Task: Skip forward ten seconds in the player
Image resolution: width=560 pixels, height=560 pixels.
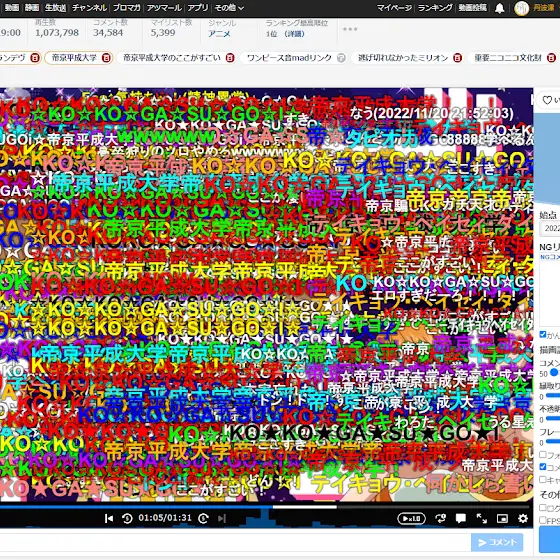Action: [x=204, y=518]
